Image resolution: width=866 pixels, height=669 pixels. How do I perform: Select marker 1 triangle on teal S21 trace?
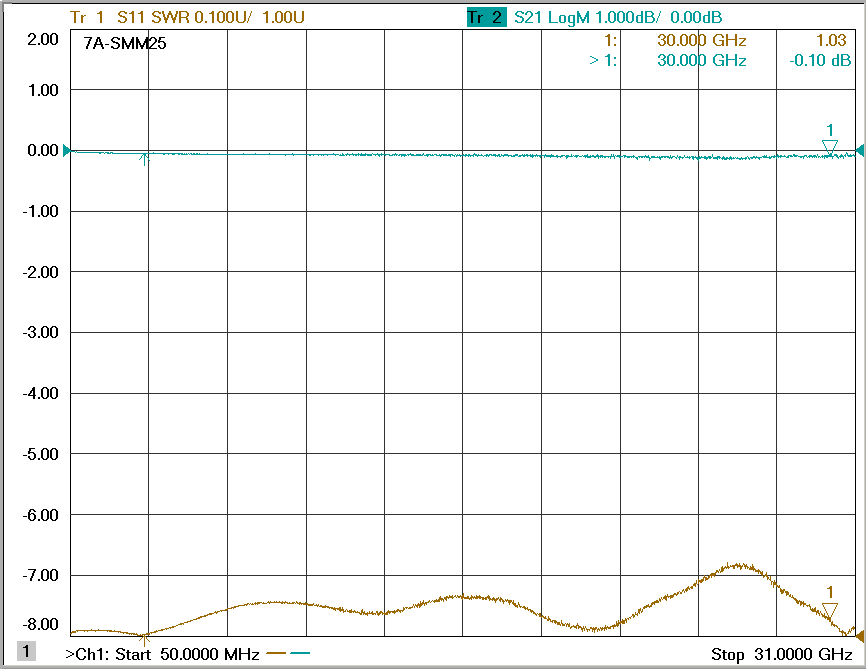[829, 148]
